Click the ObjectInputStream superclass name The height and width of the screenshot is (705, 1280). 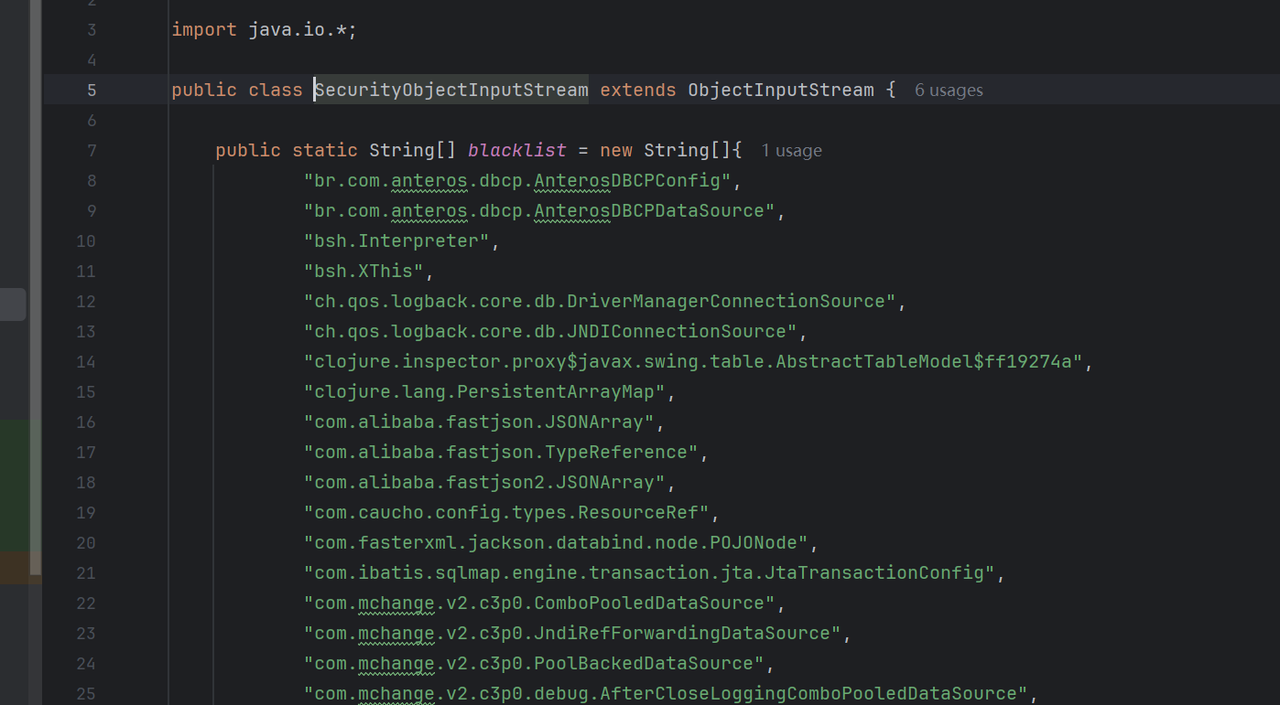780,90
